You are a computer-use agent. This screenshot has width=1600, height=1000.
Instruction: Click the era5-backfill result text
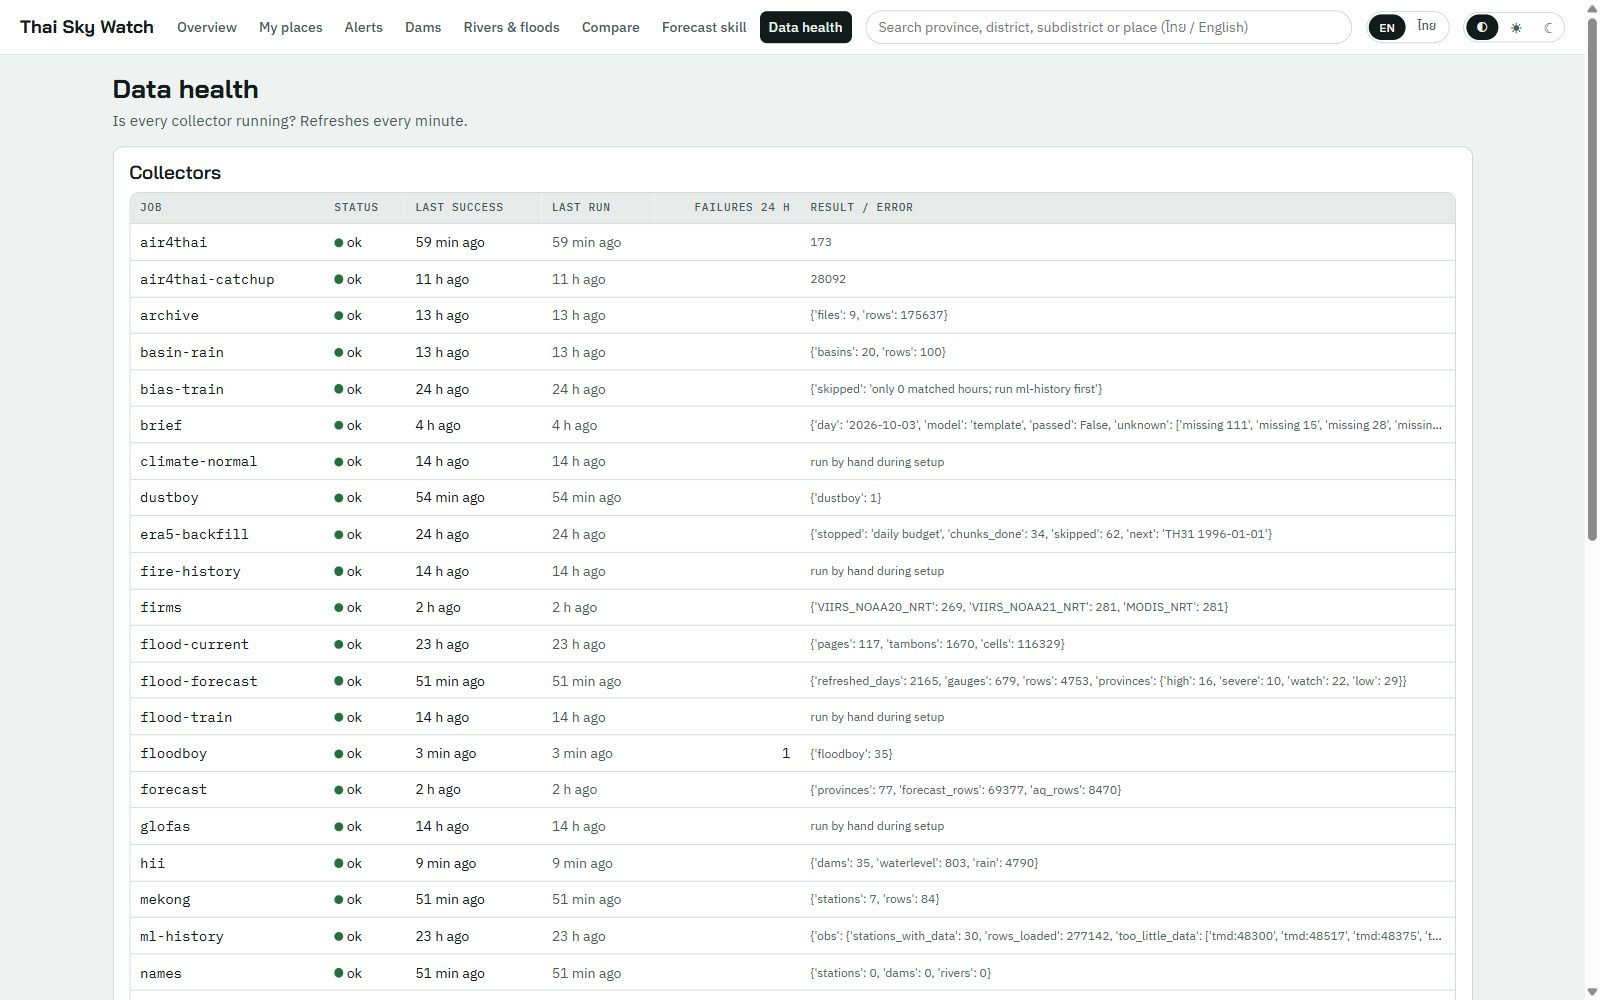tap(1041, 534)
